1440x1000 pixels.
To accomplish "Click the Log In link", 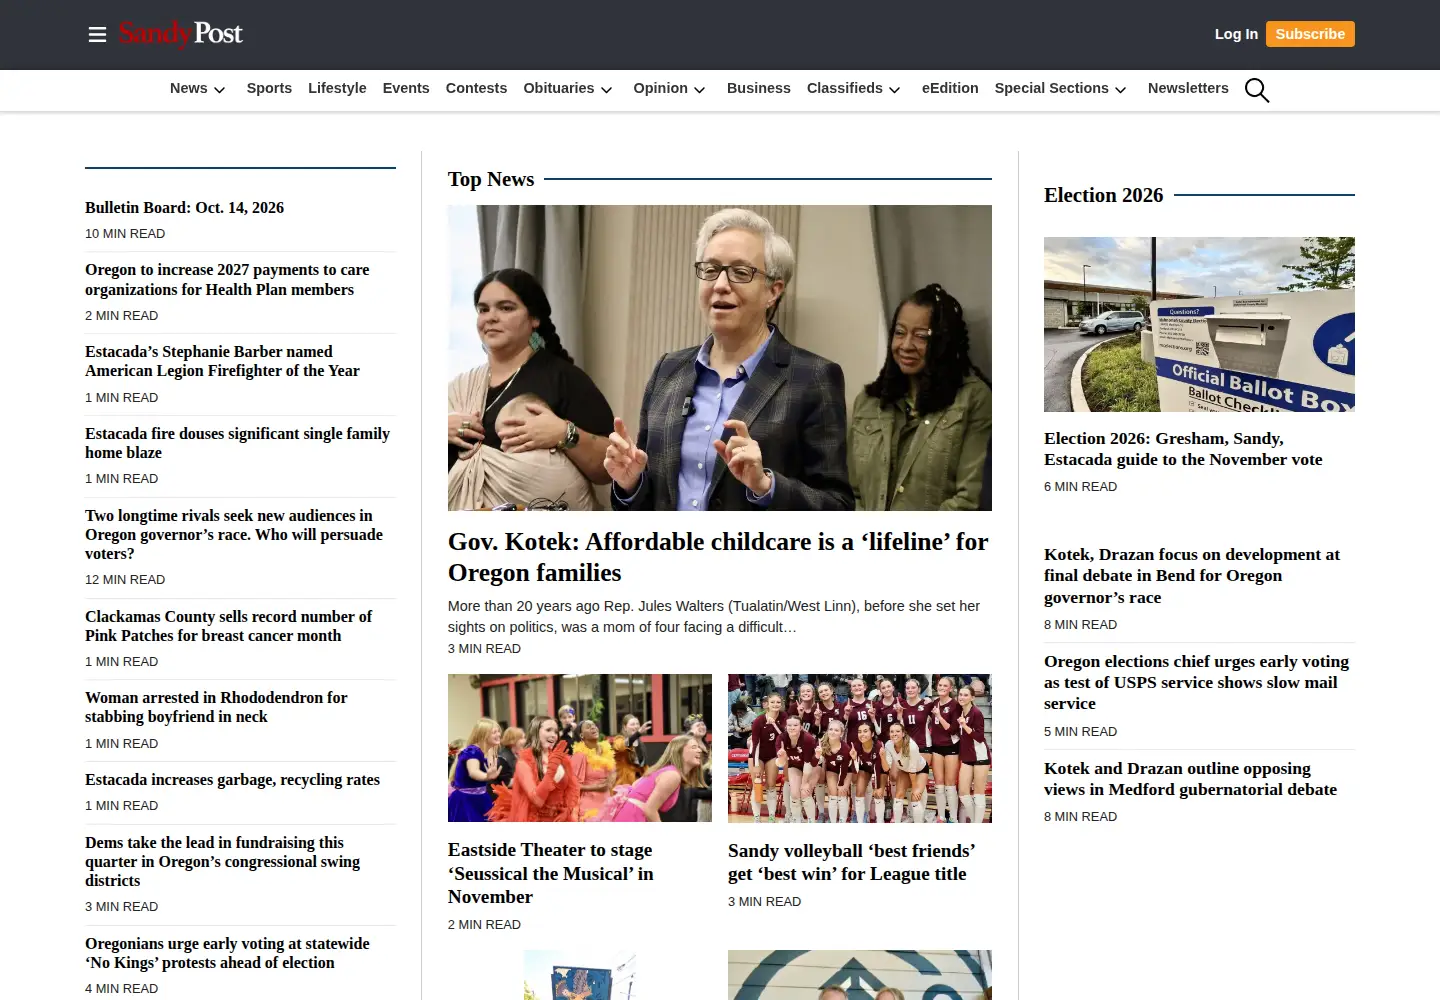I will [1236, 34].
